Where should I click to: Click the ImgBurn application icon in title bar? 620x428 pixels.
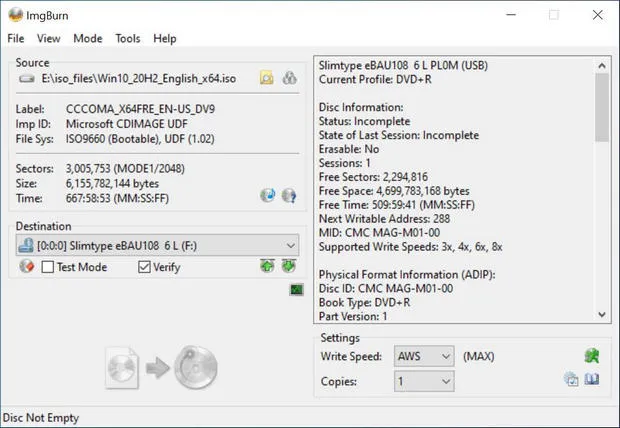16,15
